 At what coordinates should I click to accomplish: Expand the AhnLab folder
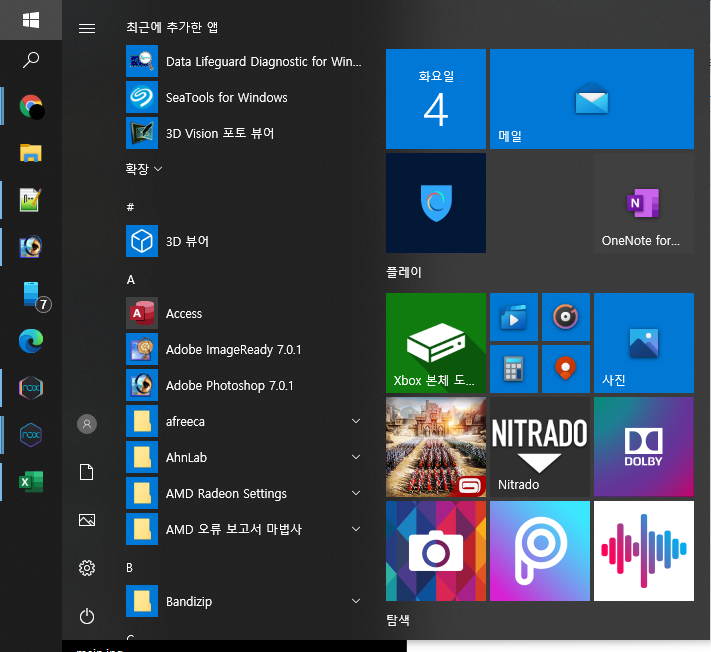pos(244,457)
